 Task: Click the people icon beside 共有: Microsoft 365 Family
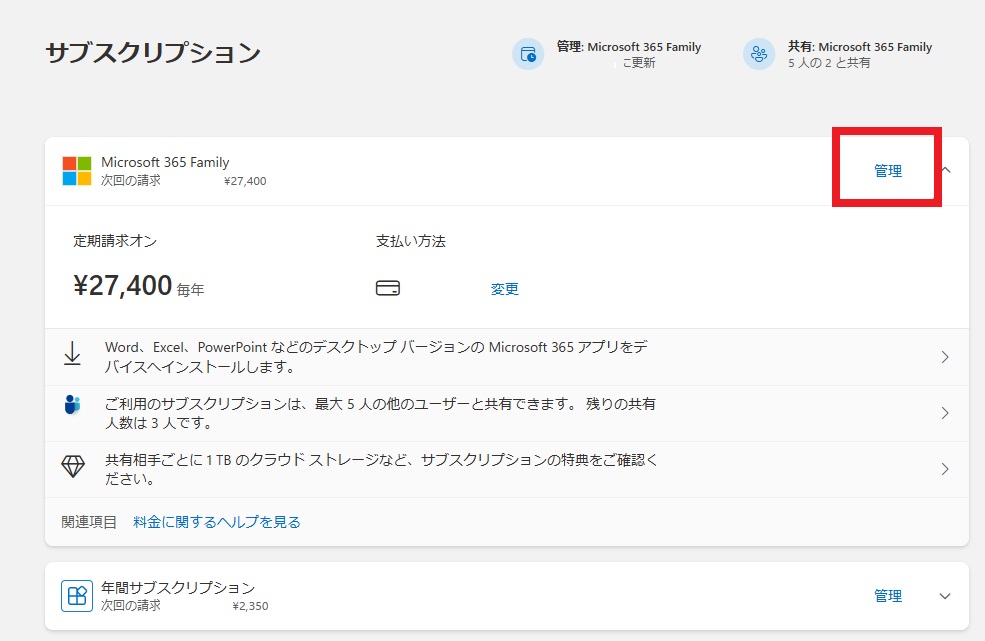click(758, 54)
